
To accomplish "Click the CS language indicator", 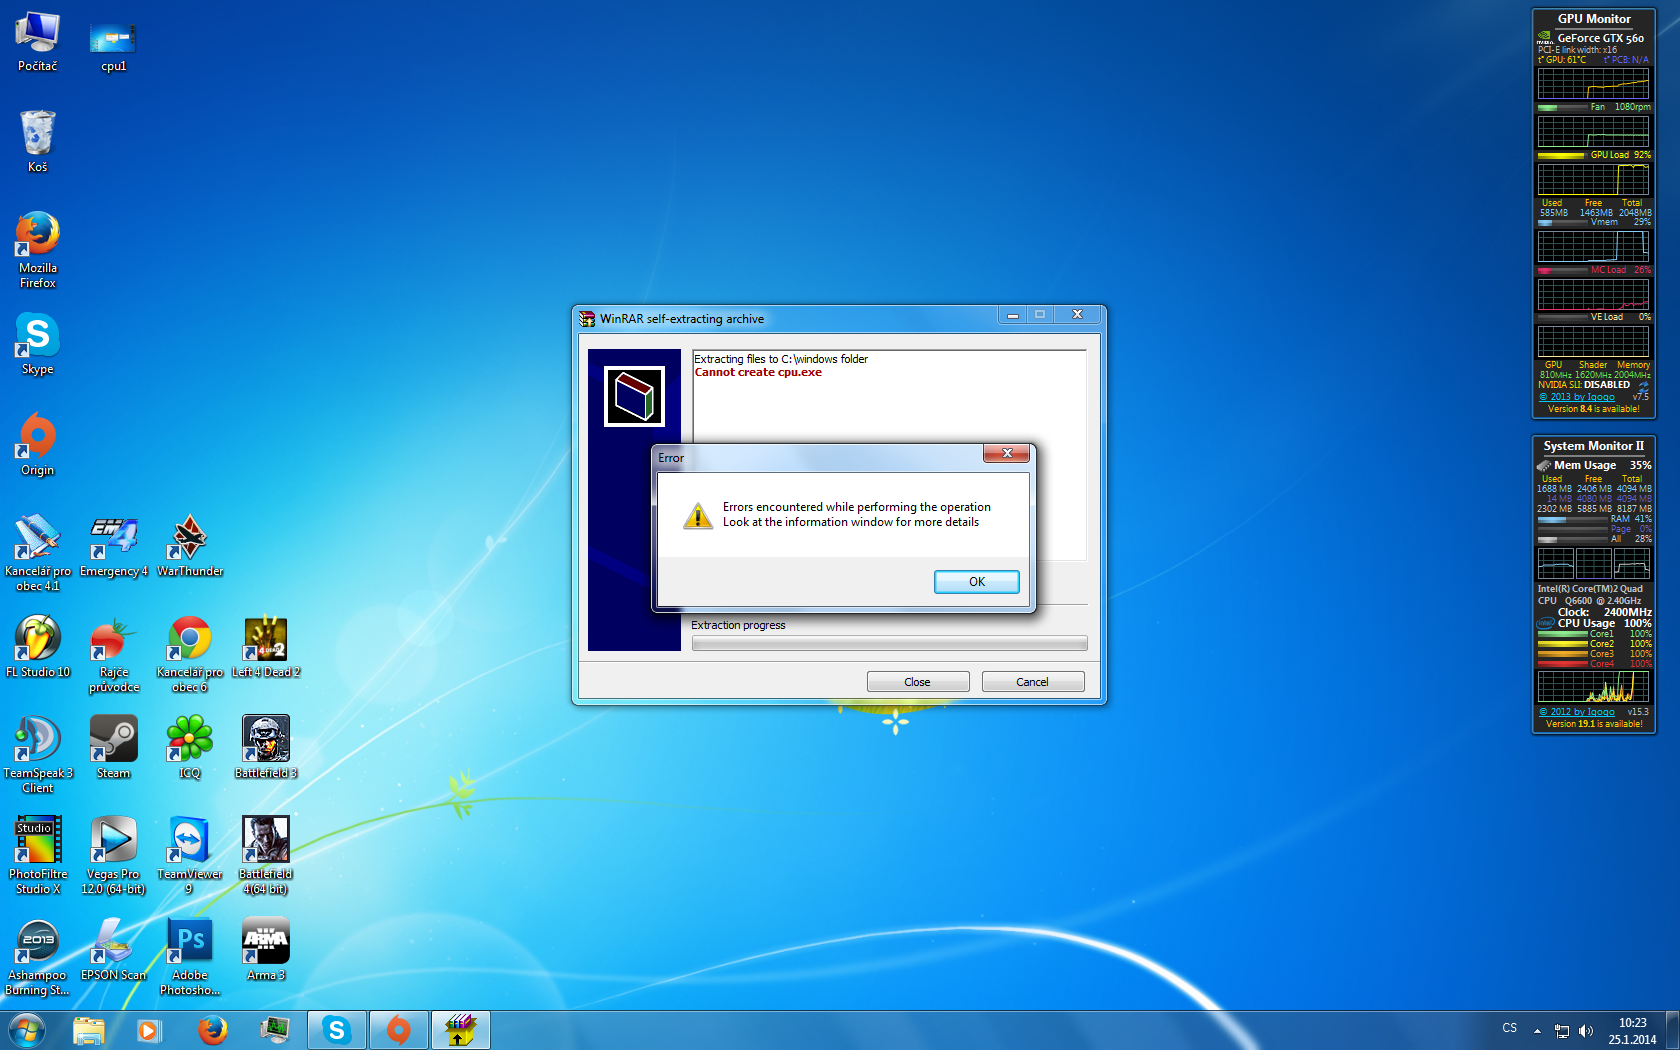I will point(1509,1028).
